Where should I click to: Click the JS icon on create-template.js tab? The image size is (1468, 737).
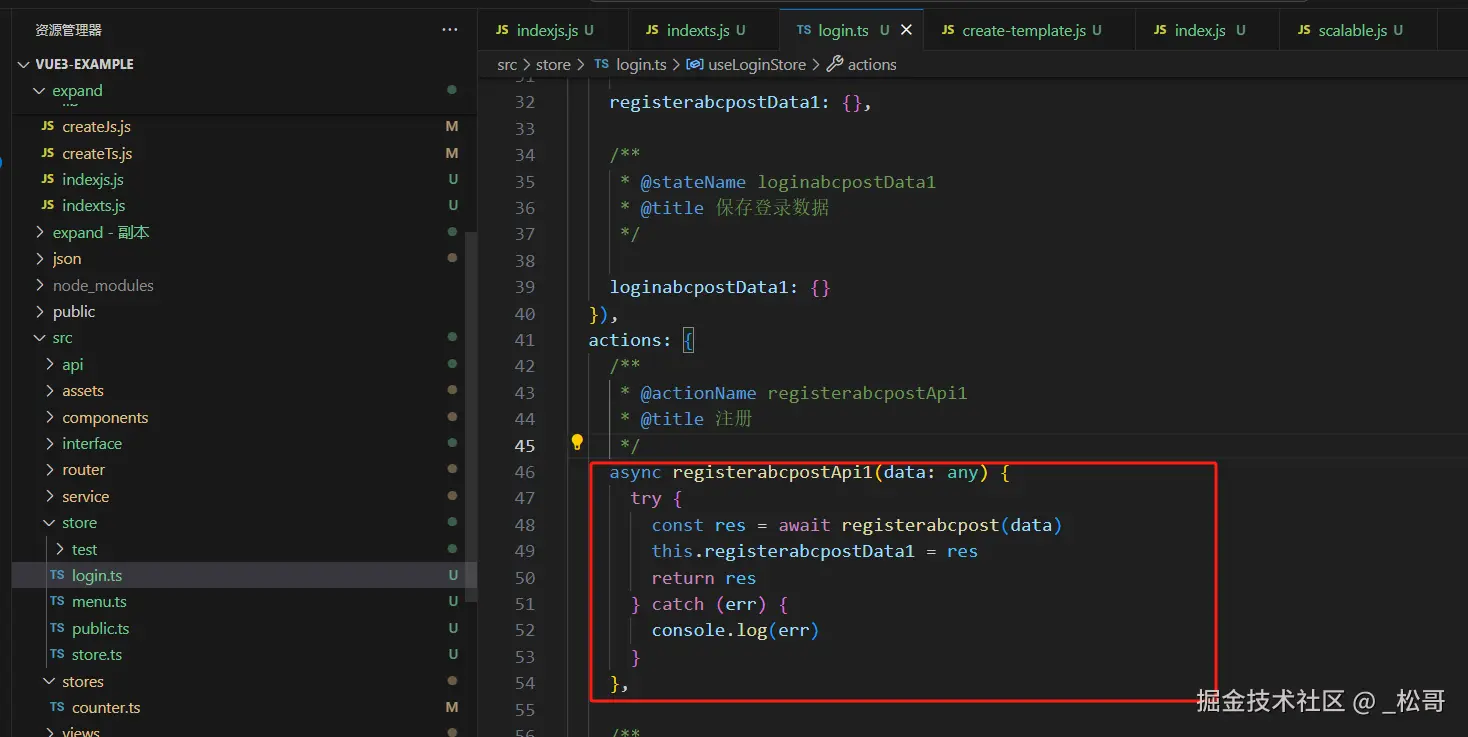[x=948, y=30]
